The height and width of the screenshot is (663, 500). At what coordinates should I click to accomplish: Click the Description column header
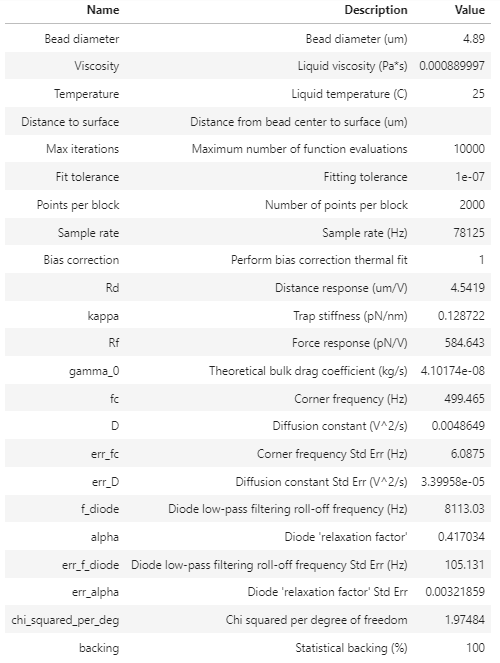pos(376,10)
